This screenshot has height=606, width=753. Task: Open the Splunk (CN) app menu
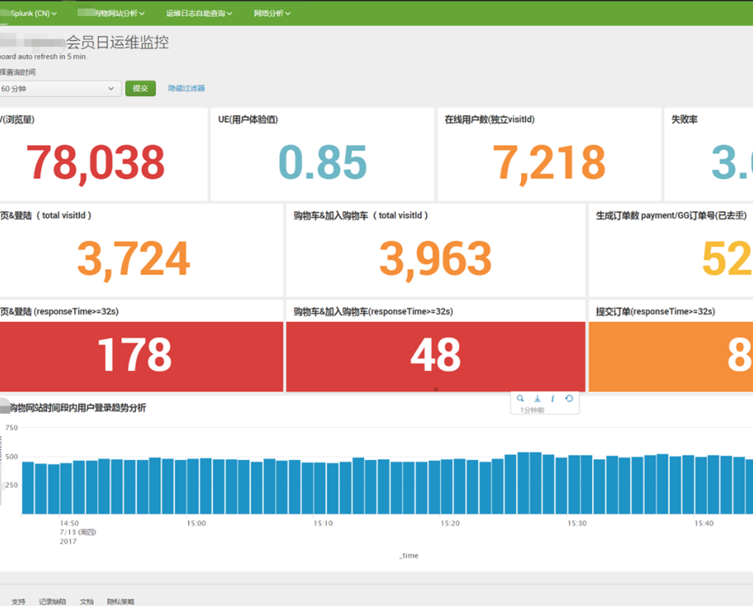[34, 13]
